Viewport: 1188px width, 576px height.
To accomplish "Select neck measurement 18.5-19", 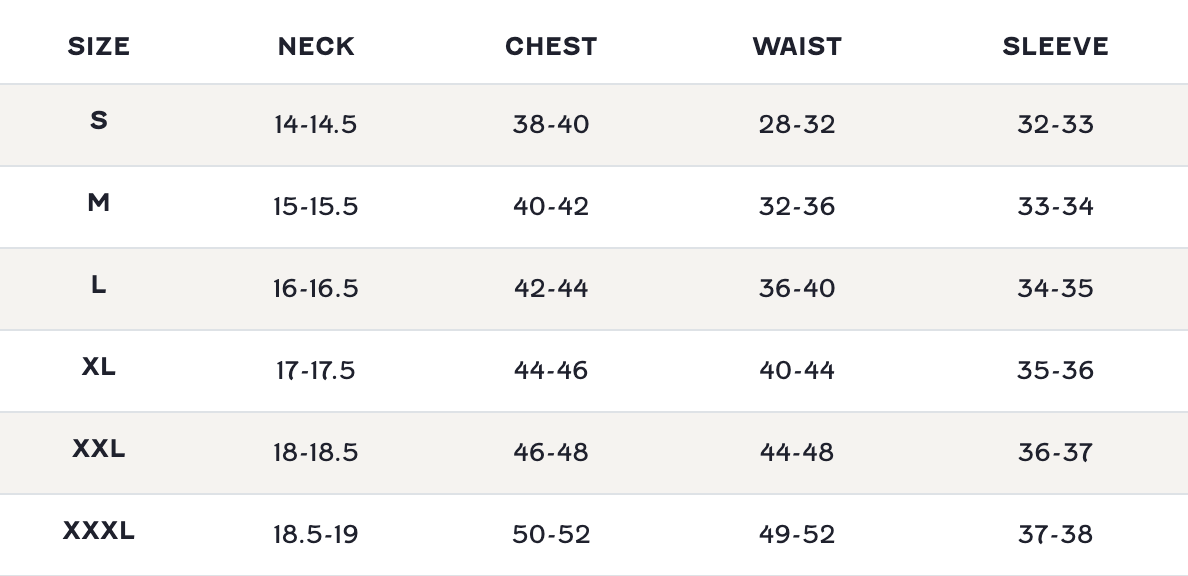I will (x=316, y=534).
